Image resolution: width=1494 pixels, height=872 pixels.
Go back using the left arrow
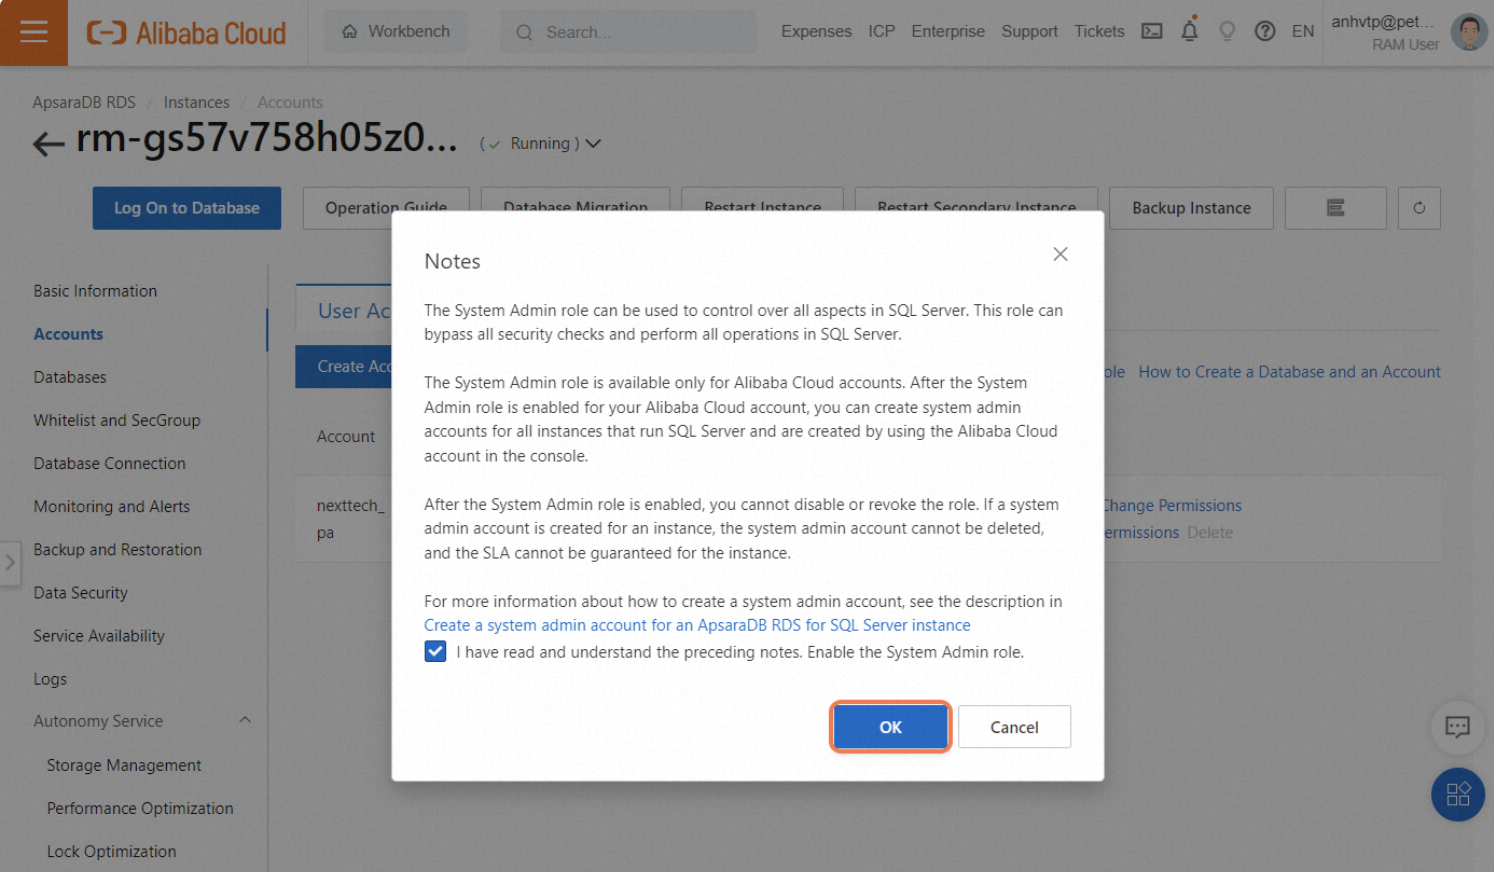(x=48, y=144)
